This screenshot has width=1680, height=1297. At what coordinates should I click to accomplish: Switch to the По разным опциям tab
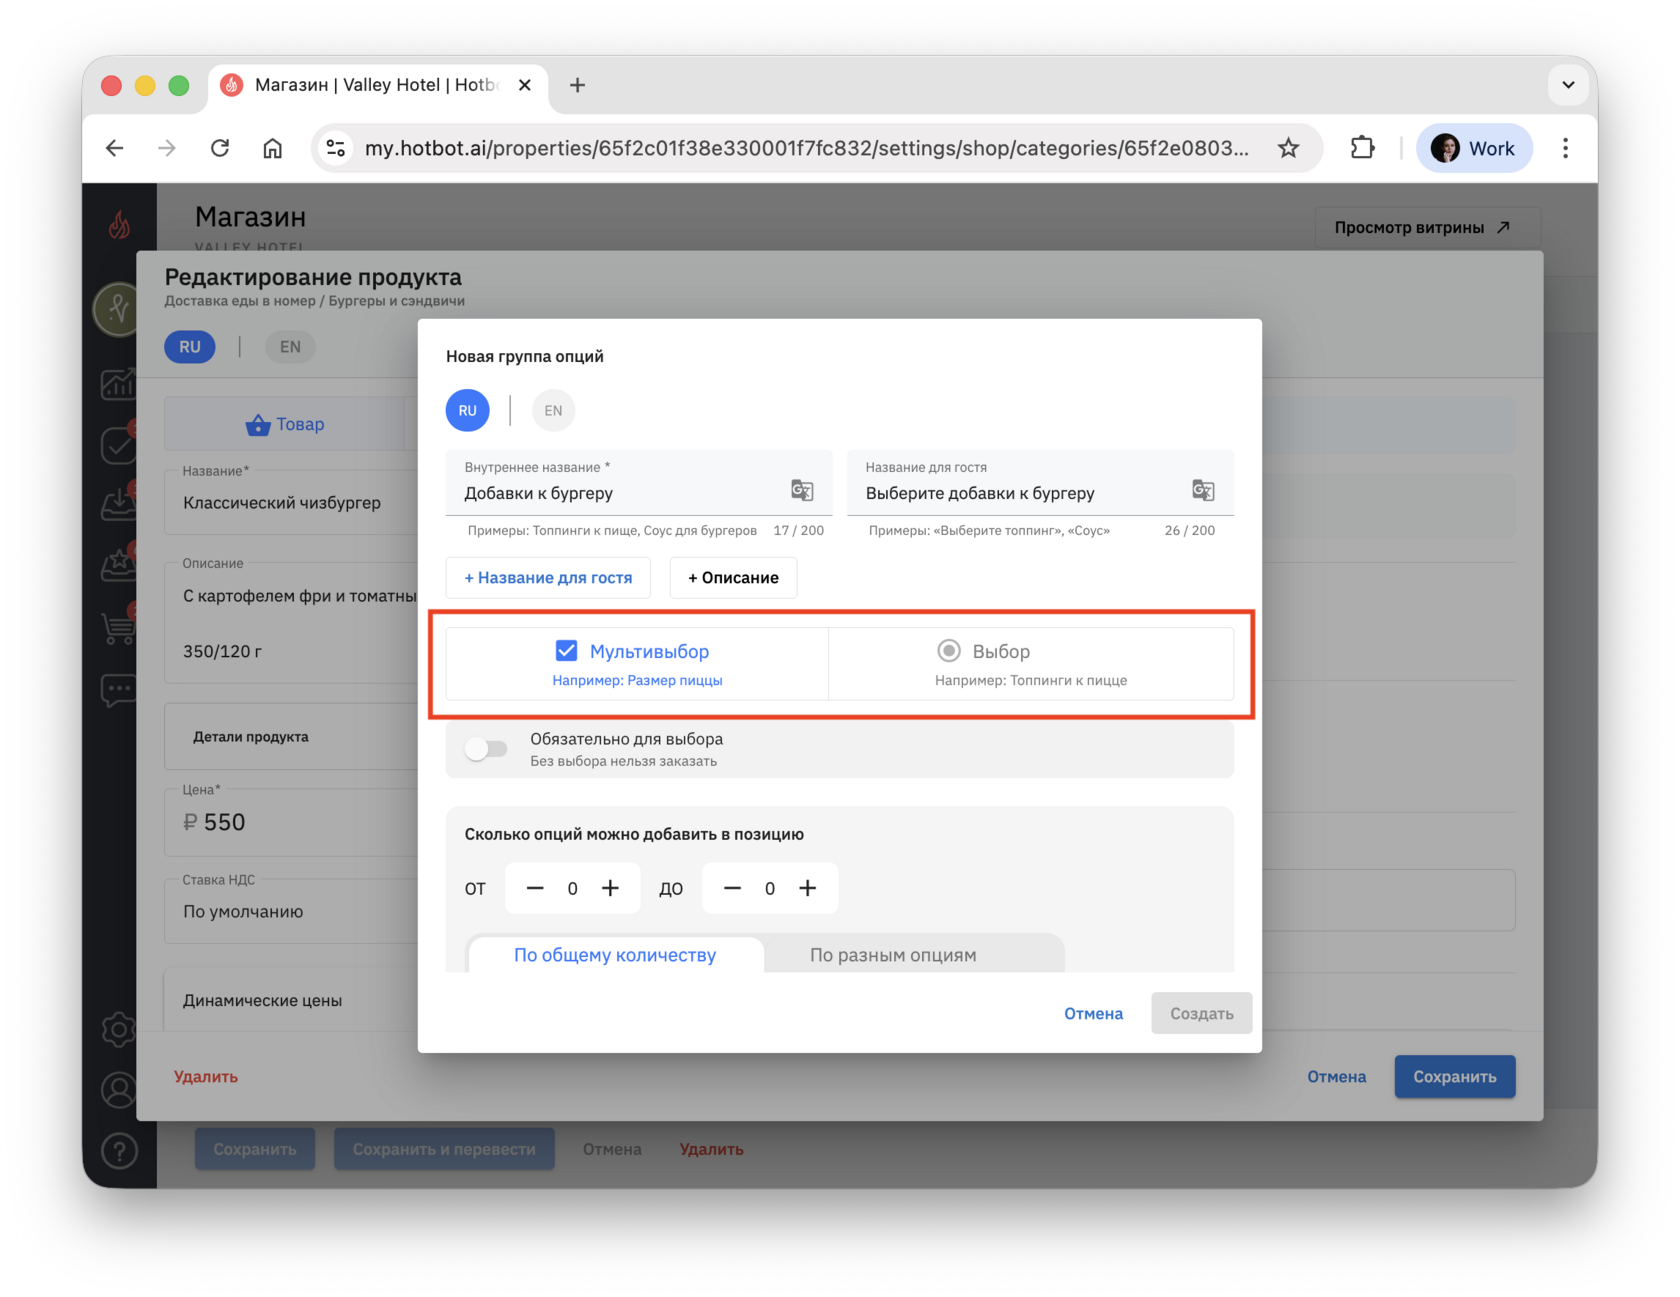(893, 955)
